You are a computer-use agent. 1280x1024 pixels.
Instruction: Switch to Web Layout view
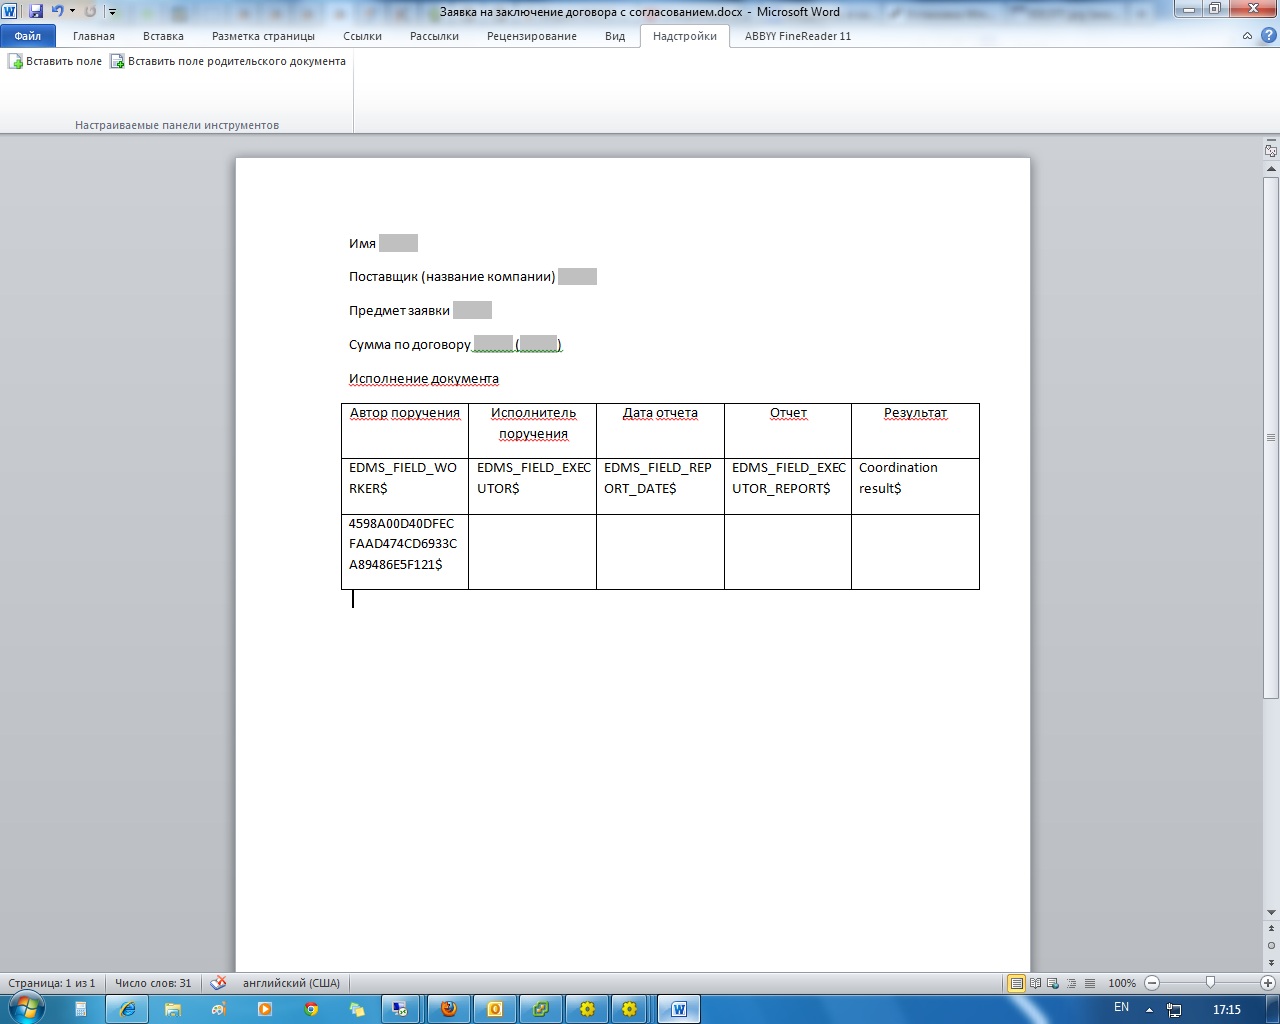point(1053,983)
